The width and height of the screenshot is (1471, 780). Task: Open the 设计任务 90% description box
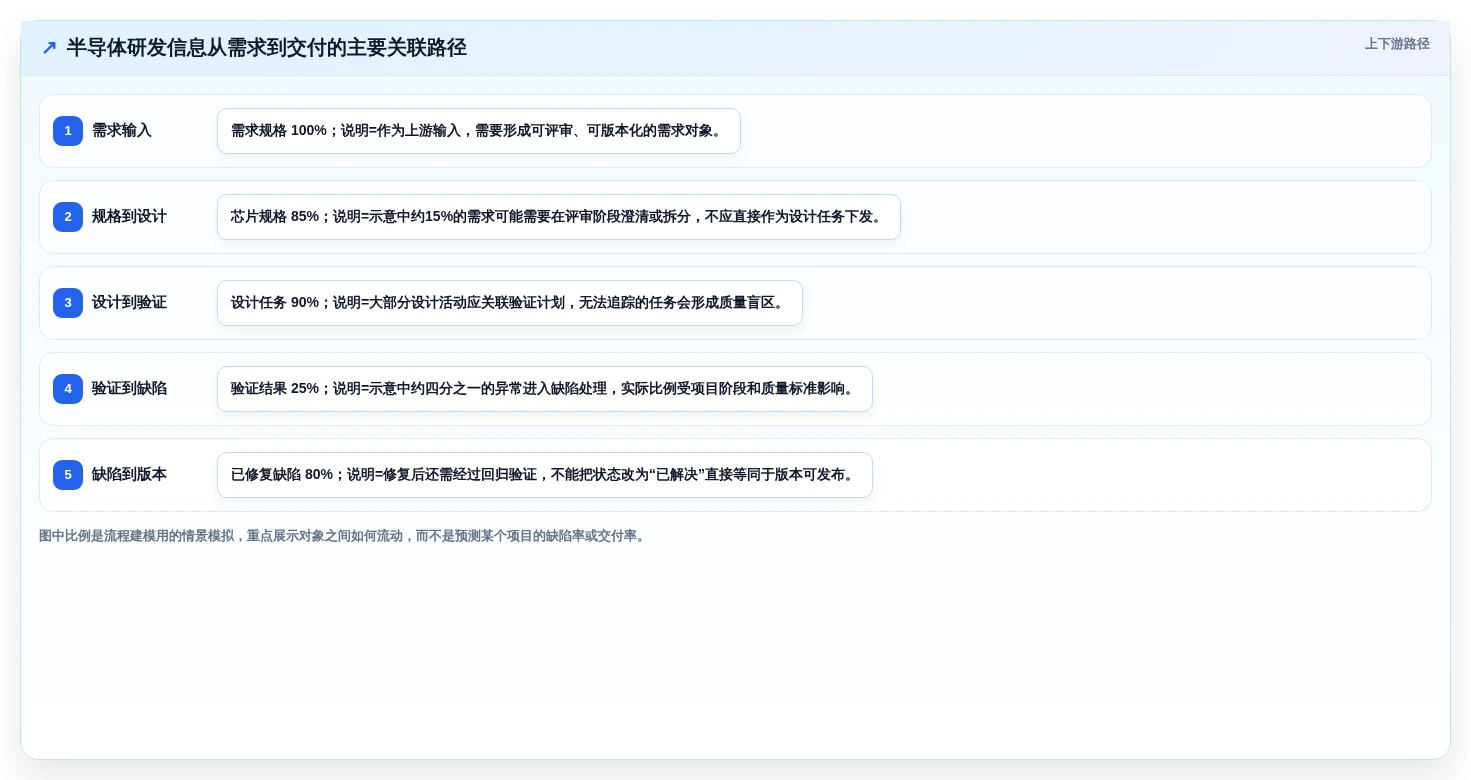pos(510,303)
